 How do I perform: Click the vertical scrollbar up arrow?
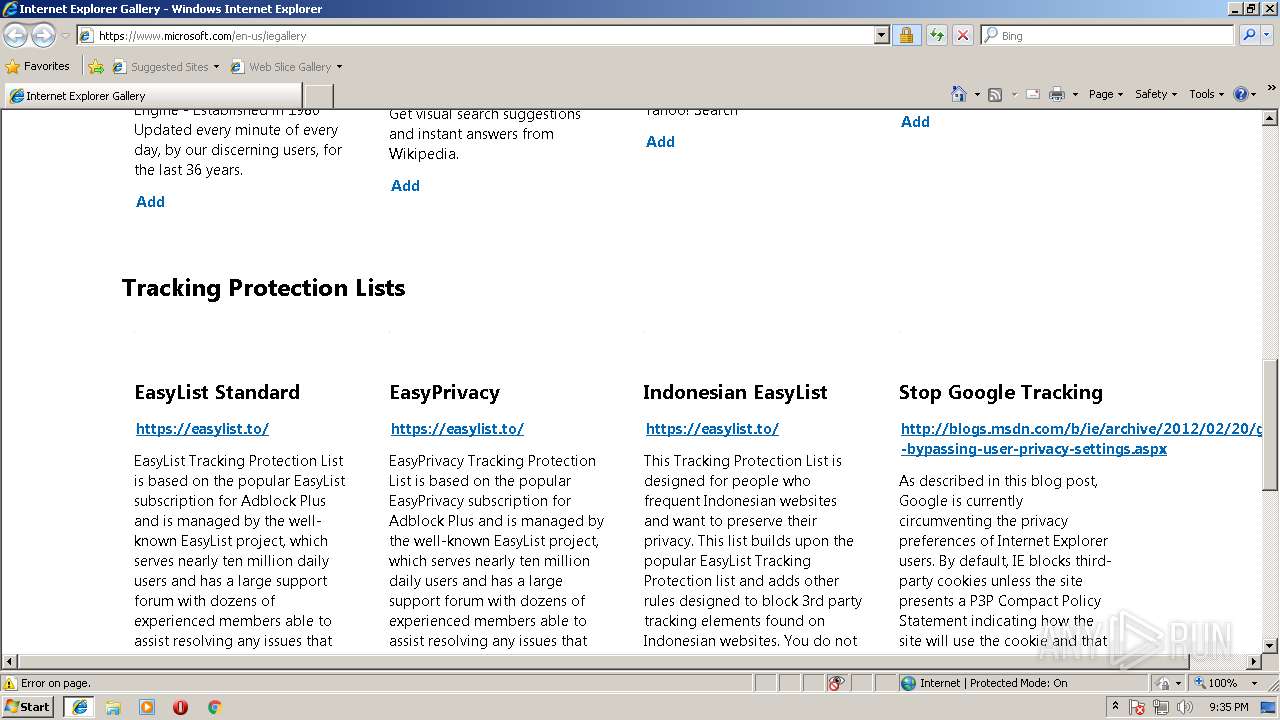click(x=1270, y=118)
